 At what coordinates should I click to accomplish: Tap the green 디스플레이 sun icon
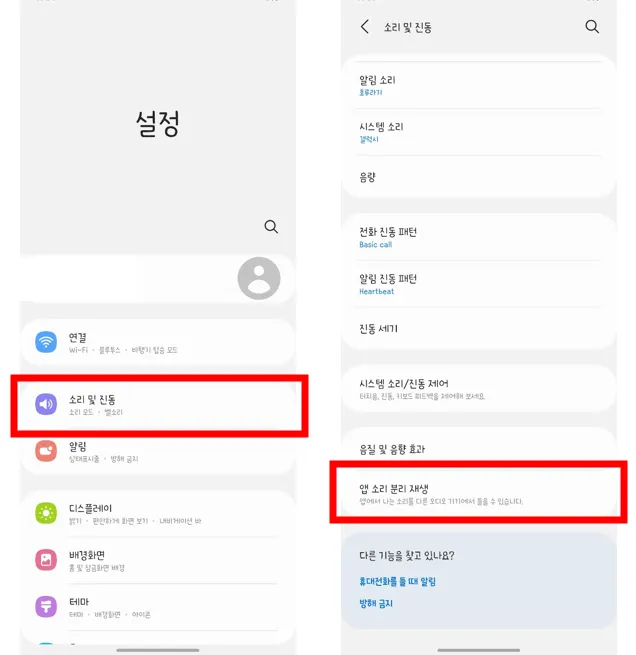coord(46,513)
